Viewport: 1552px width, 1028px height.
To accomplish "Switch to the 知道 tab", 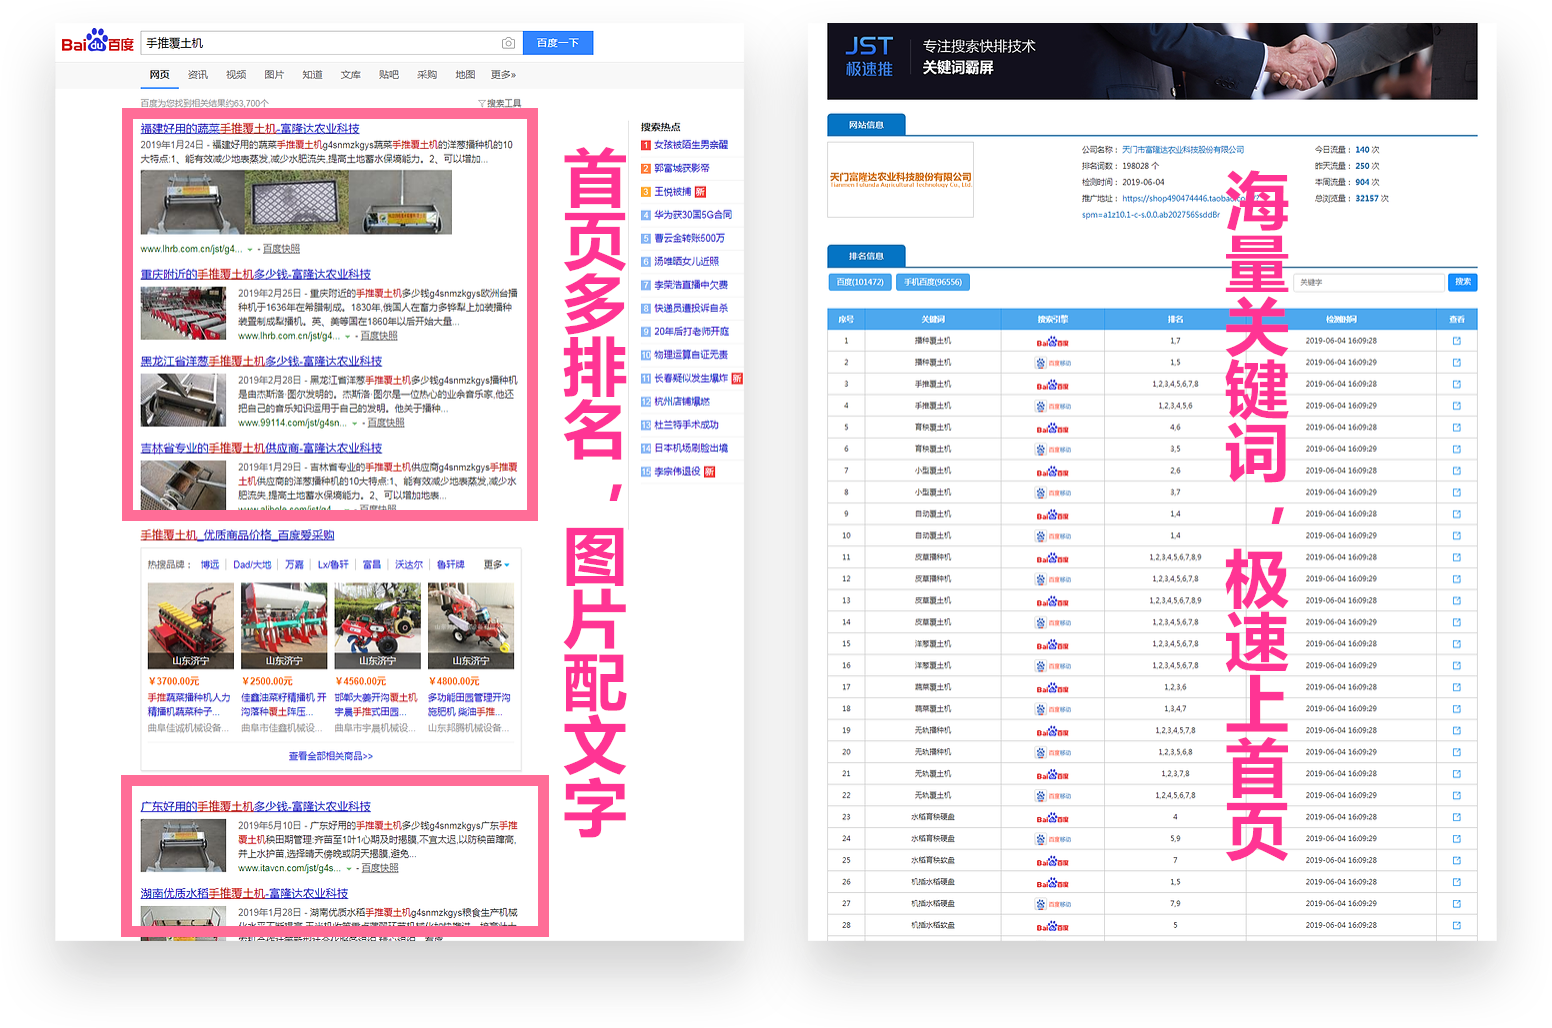I will [x=312, y=75].
